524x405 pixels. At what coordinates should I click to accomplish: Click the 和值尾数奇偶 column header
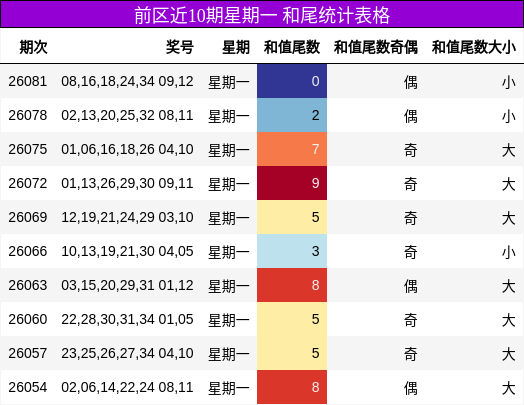coord(376,47)
